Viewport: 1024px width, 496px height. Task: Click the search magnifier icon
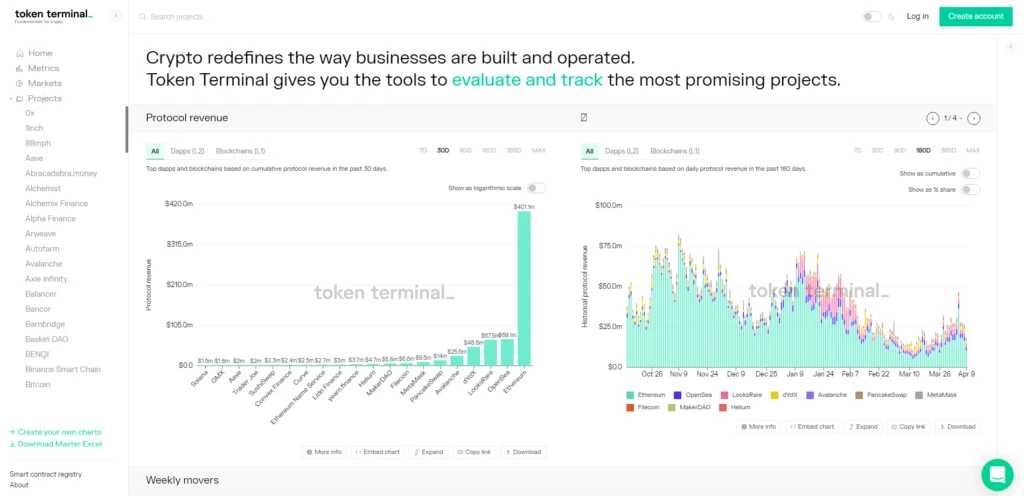coord(142,17)
